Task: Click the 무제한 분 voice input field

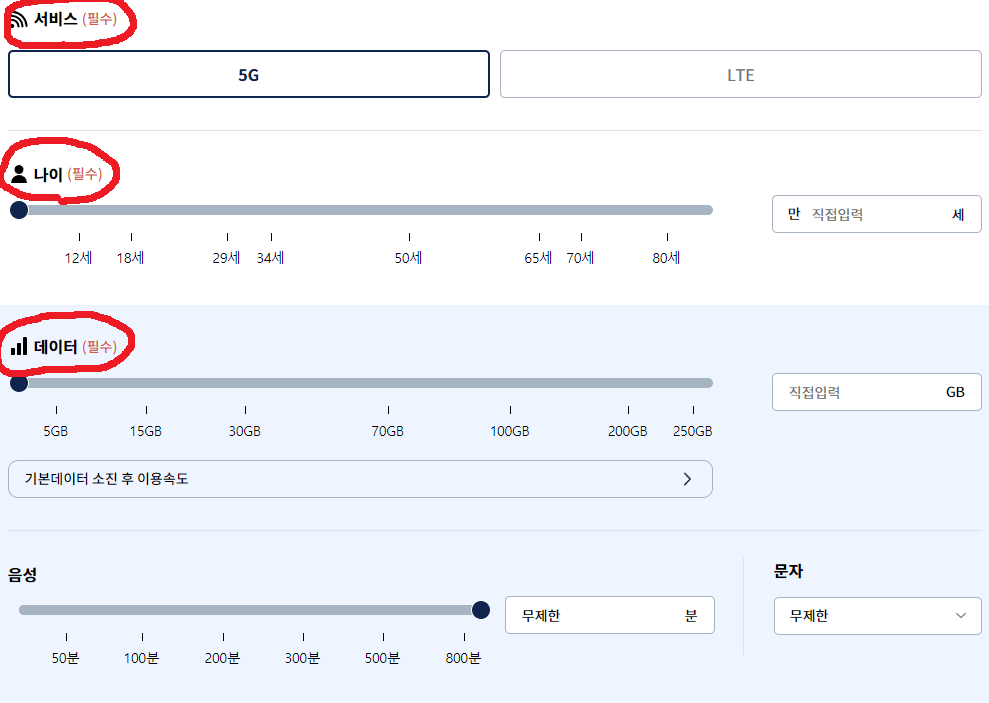Action: 610,615
